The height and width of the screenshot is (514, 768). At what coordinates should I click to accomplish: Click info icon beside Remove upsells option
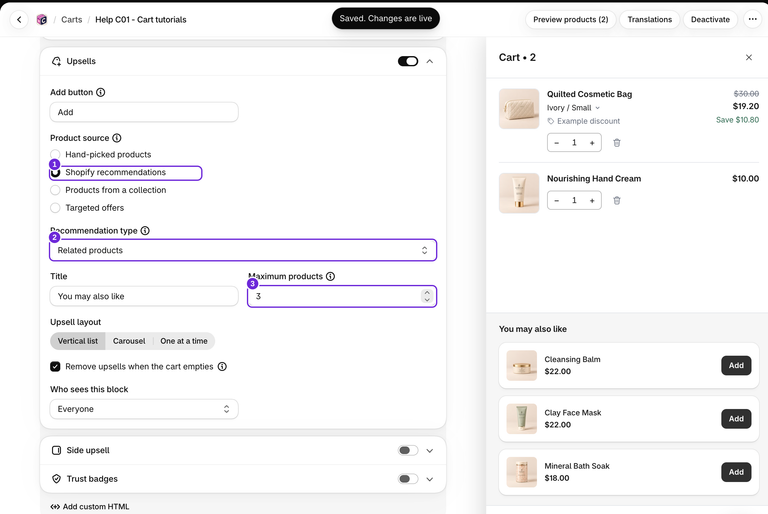pyautogui.click(x=222, y=367)
